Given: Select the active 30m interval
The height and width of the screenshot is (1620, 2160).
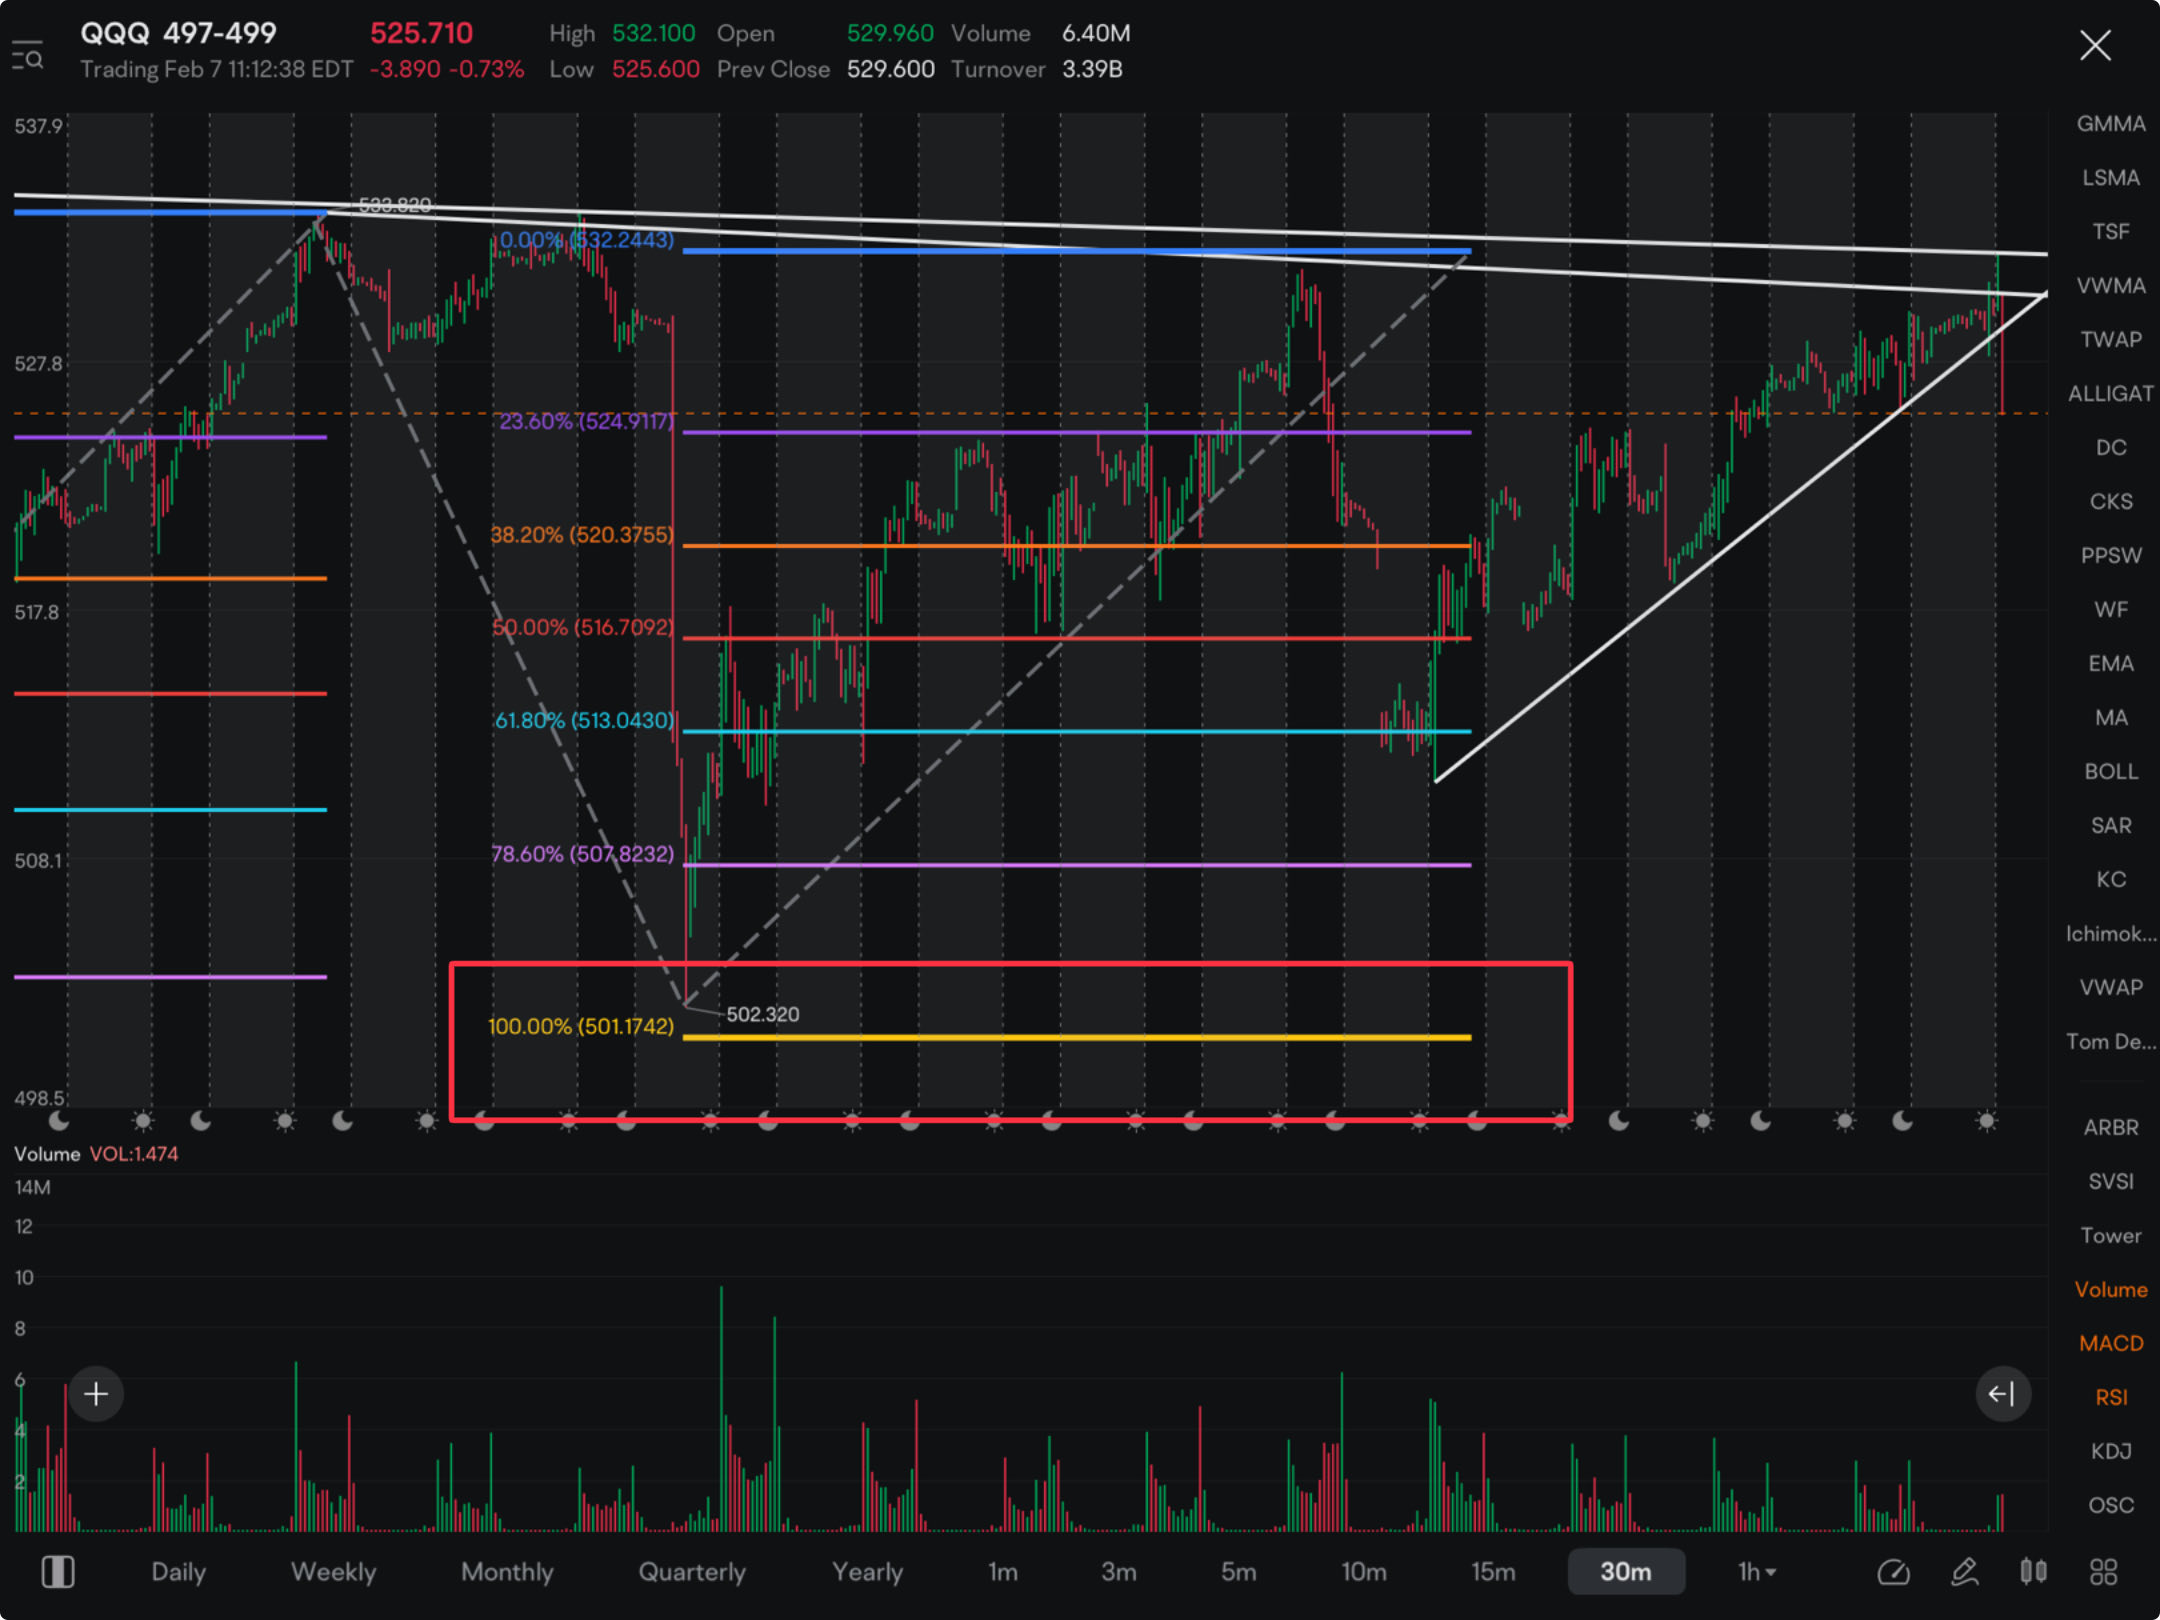Looking at the screenshot, I should coord(1626,1572).
